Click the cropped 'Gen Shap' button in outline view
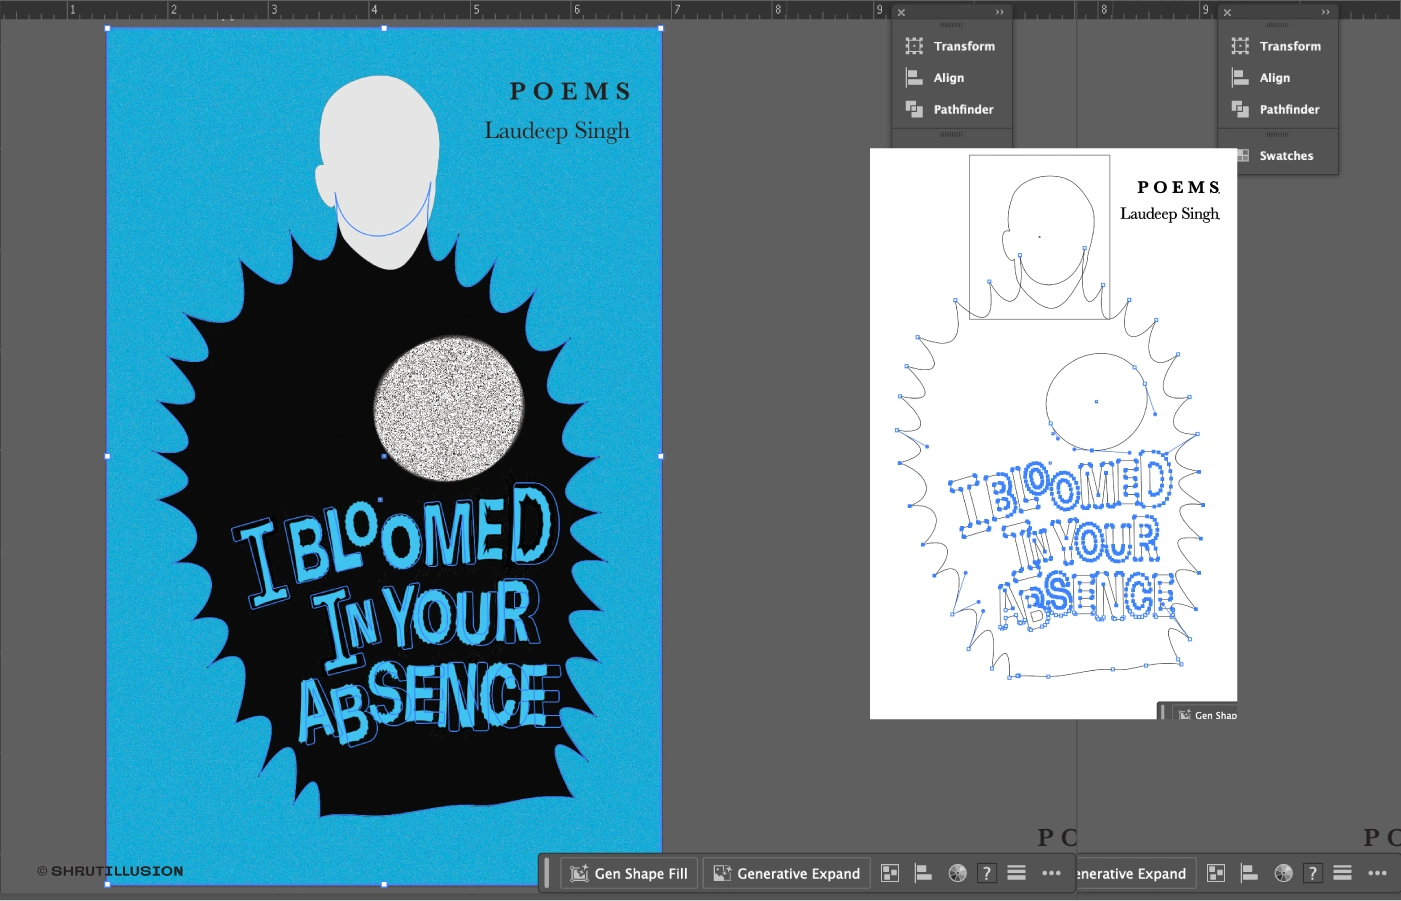 pos(1207,714)
